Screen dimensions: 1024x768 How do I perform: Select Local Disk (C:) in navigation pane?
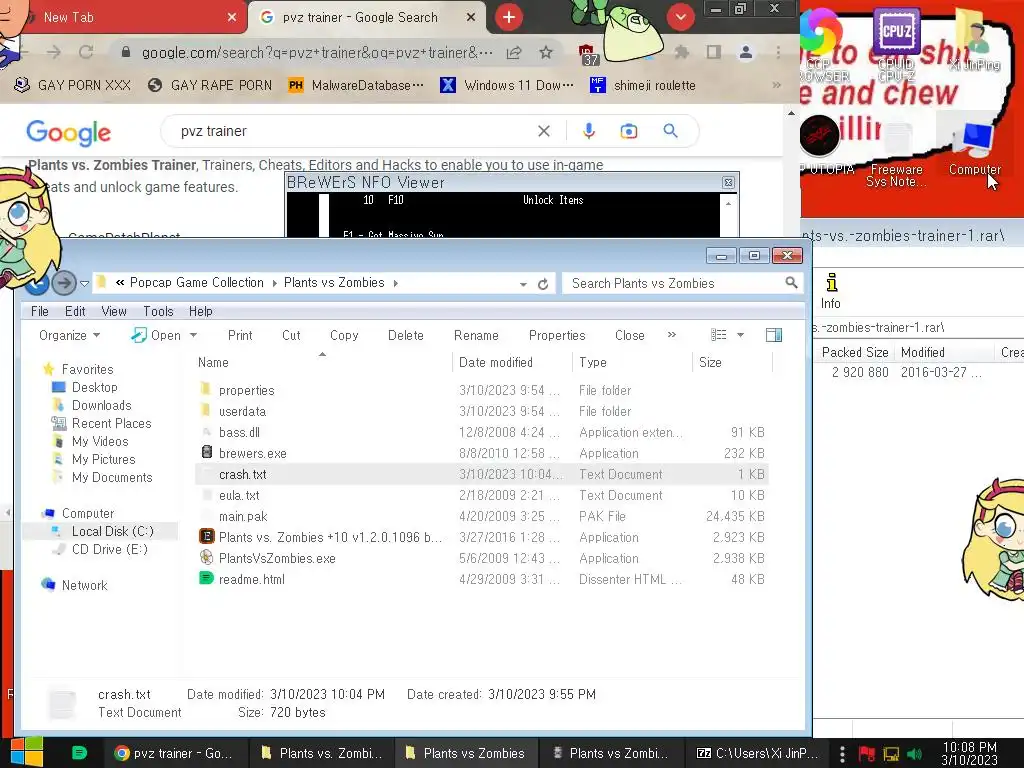[x=112, y=532]
